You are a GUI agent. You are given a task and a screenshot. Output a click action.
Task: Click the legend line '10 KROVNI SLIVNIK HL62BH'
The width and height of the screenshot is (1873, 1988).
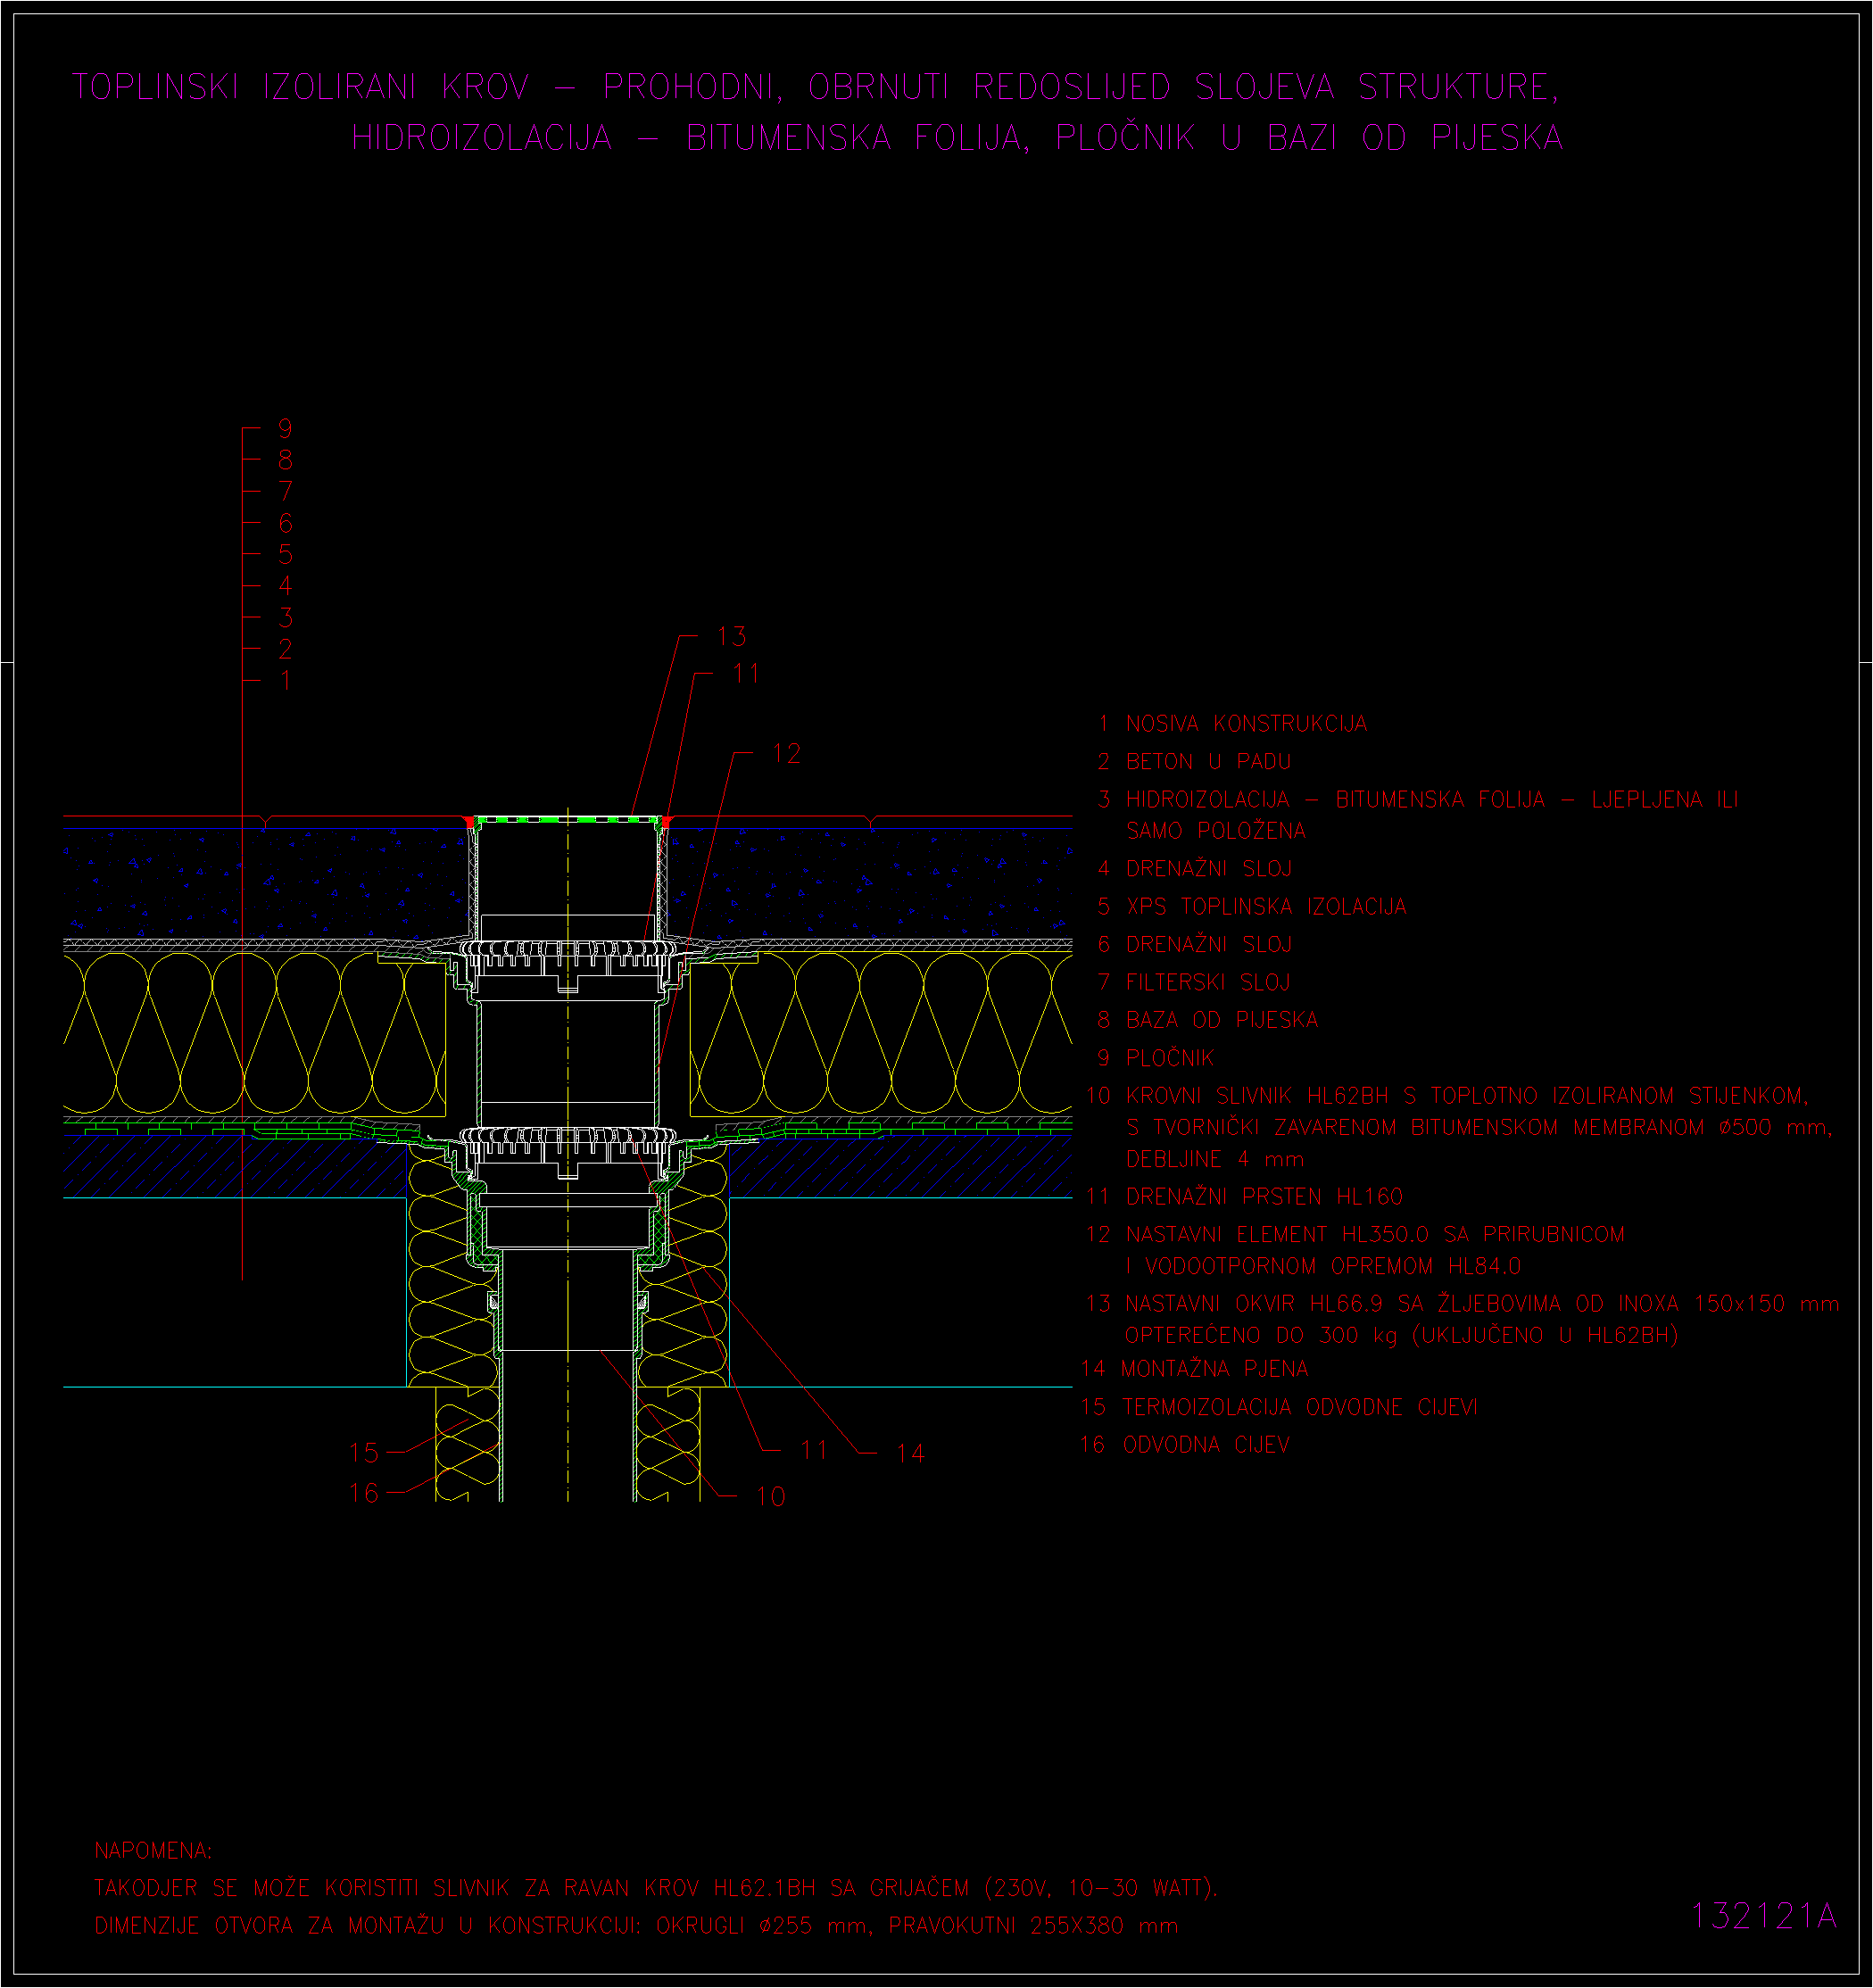click(x=1447, y=1096)
